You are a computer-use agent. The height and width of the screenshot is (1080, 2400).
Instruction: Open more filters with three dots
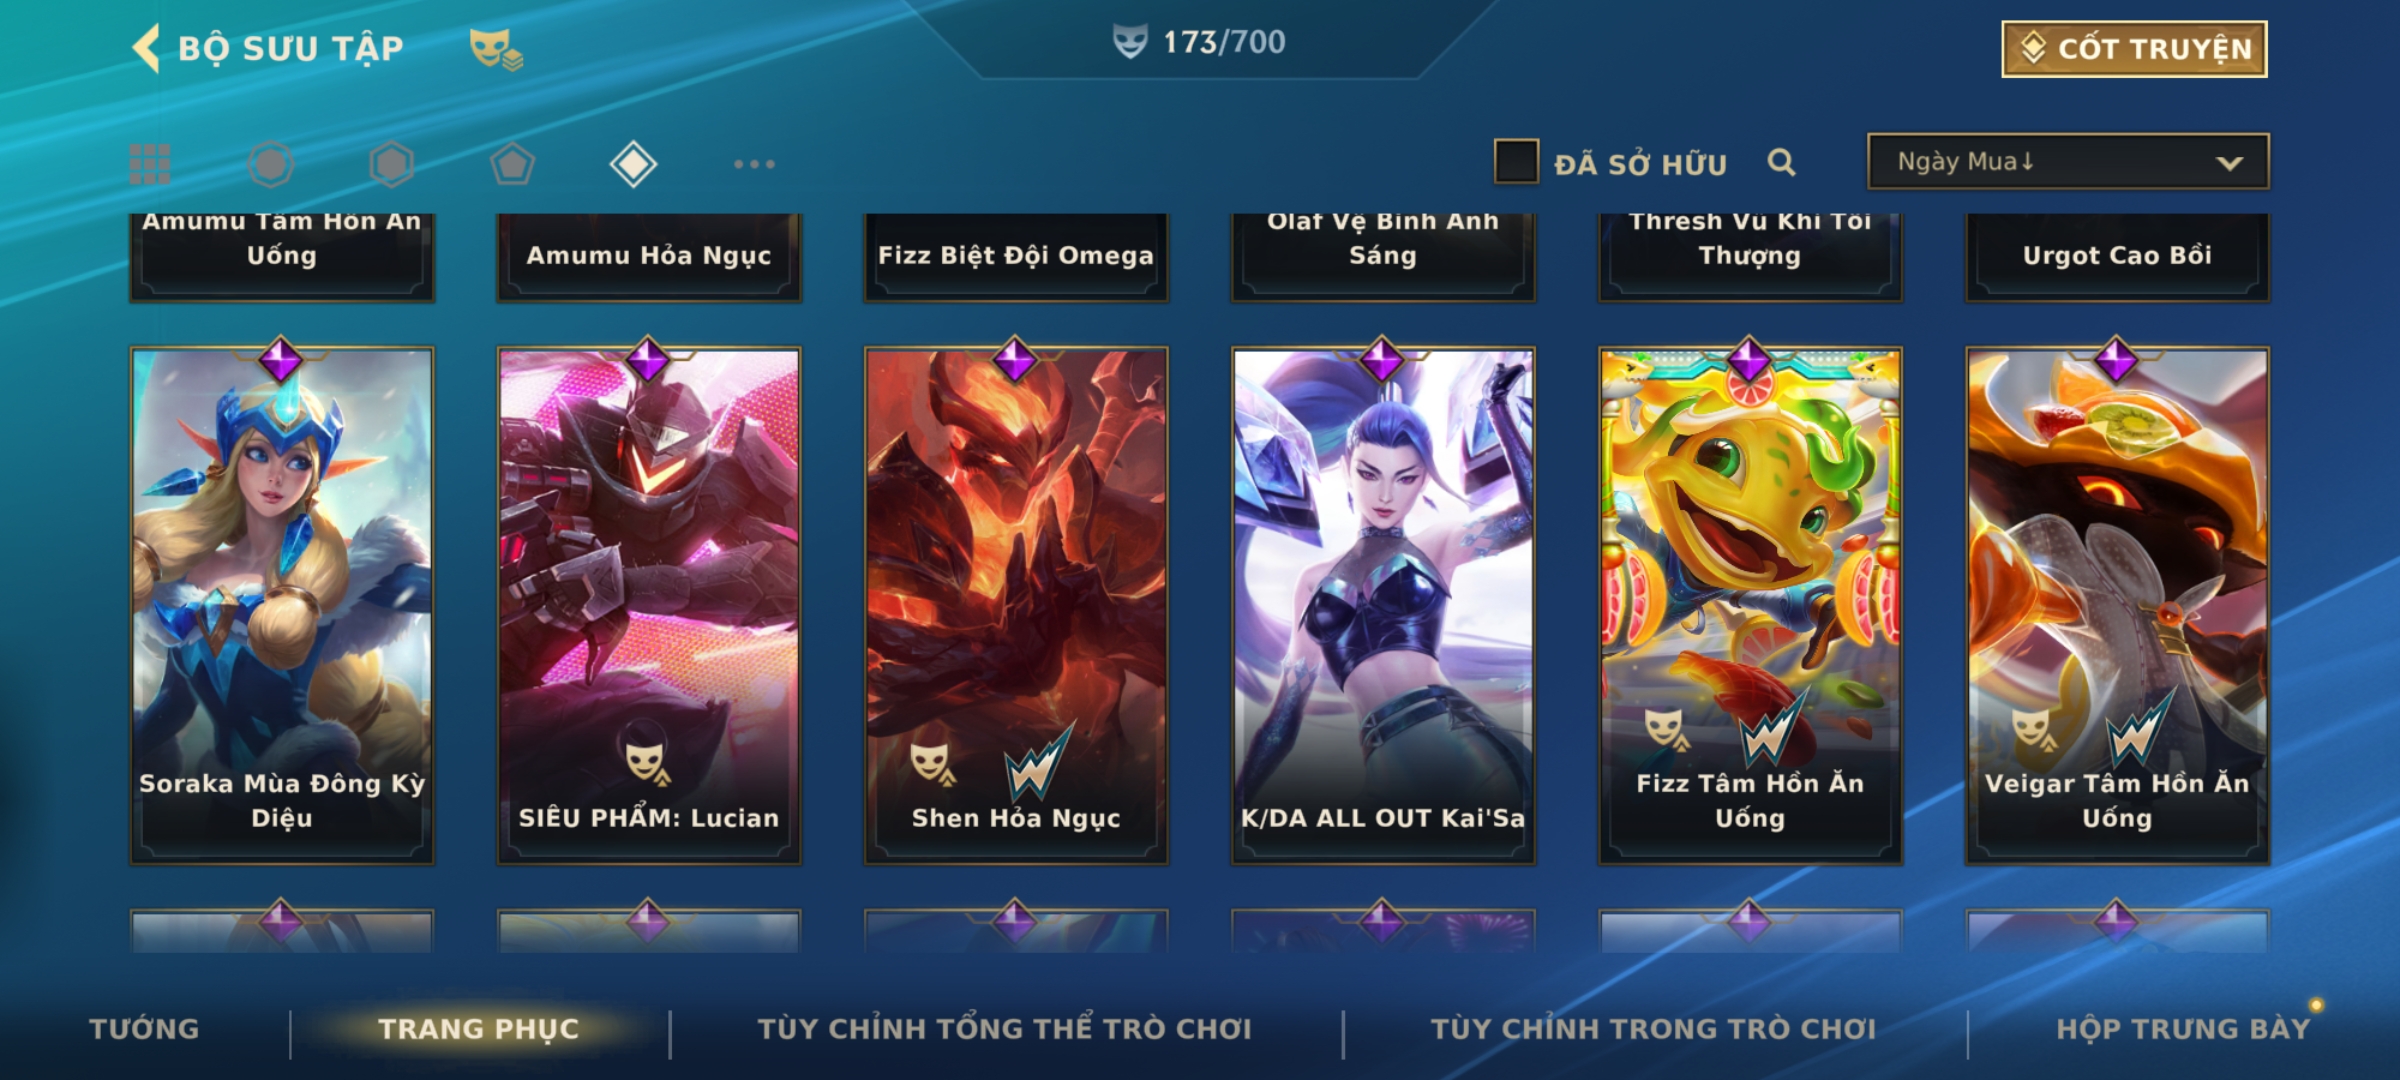pos(754,164)
